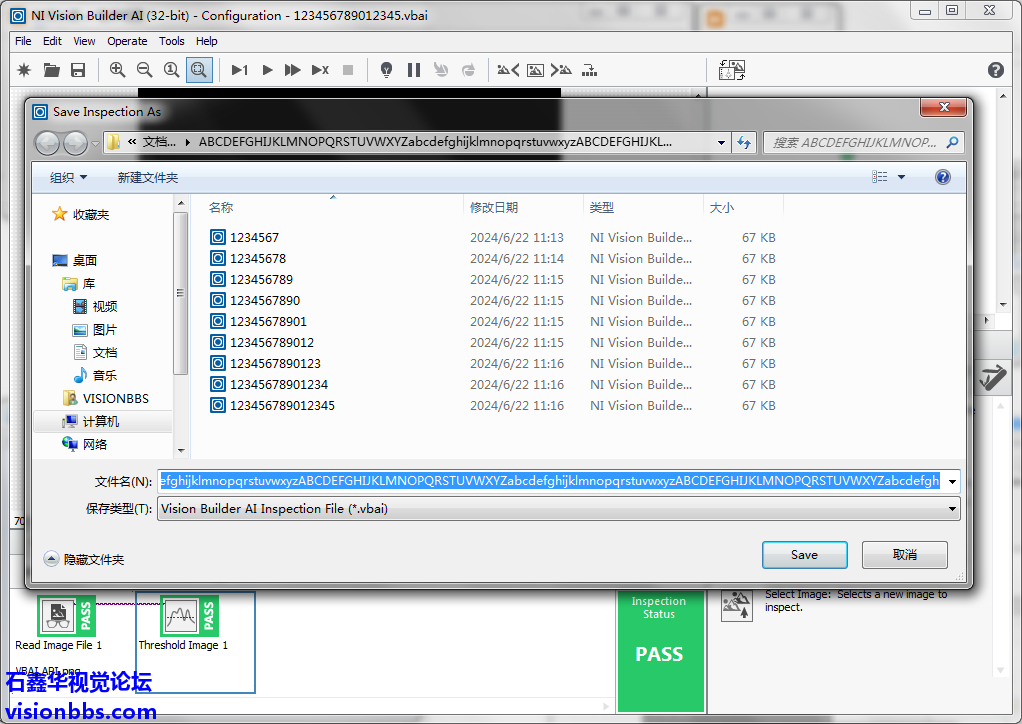The width and height of the screenshot is (1022, 724).
Task: Click the Zoom In magnifier icon
Action: click(118, 70)
